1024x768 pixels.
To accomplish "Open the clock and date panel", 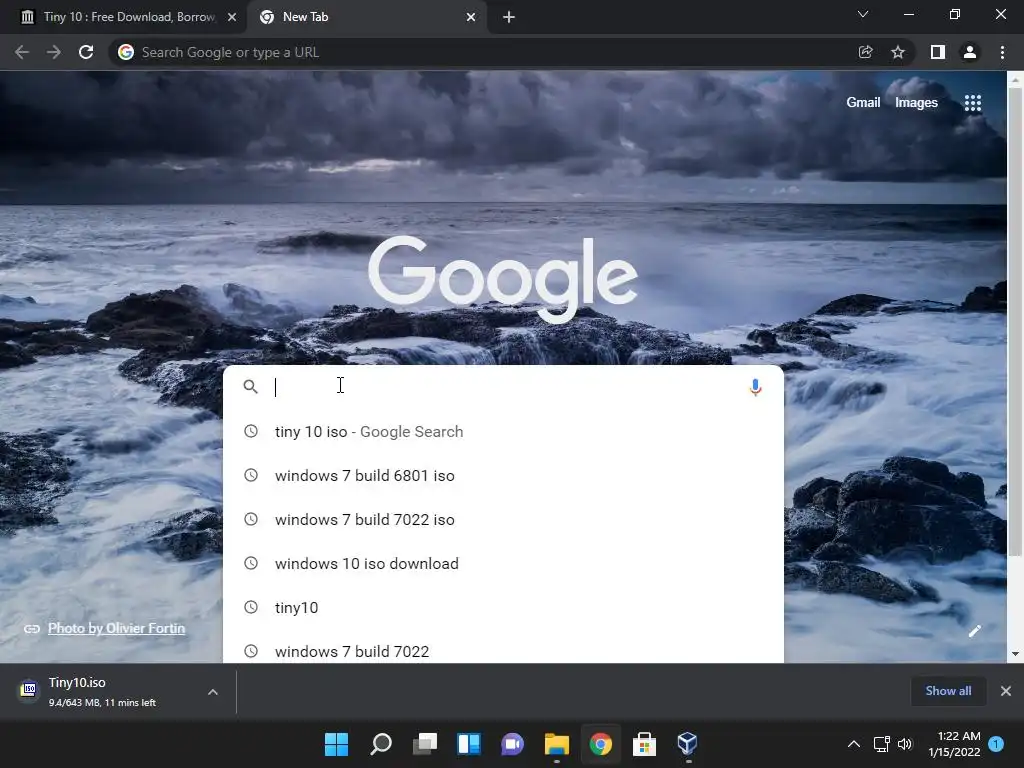I will pos(954,744).
